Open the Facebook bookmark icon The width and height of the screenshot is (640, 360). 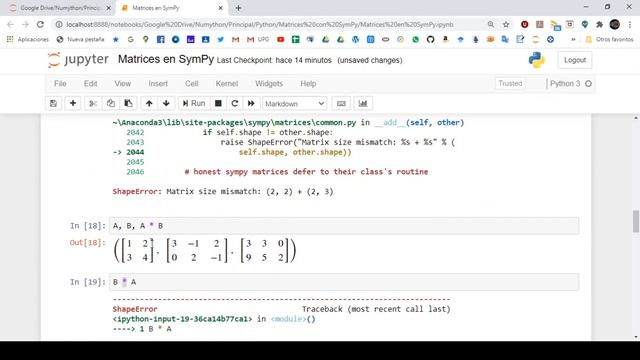click(161, 40)
